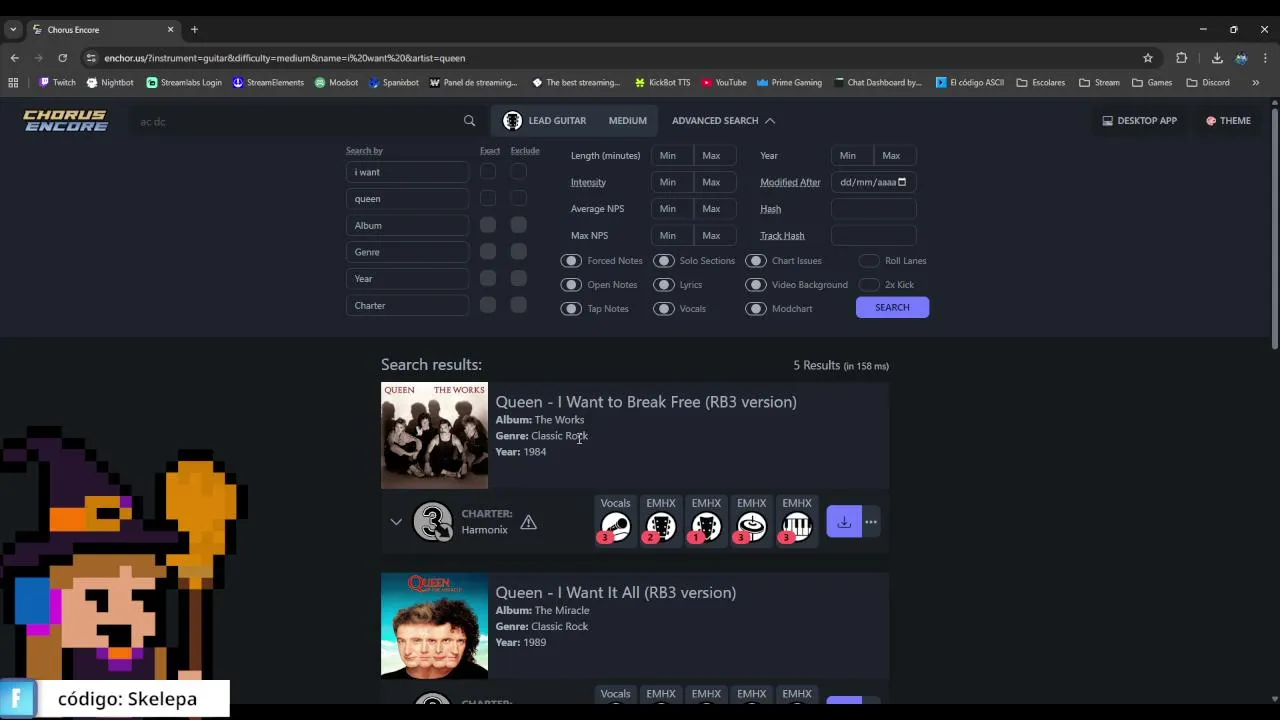Open the Lead Guitar instrument selector

point(545,121)
